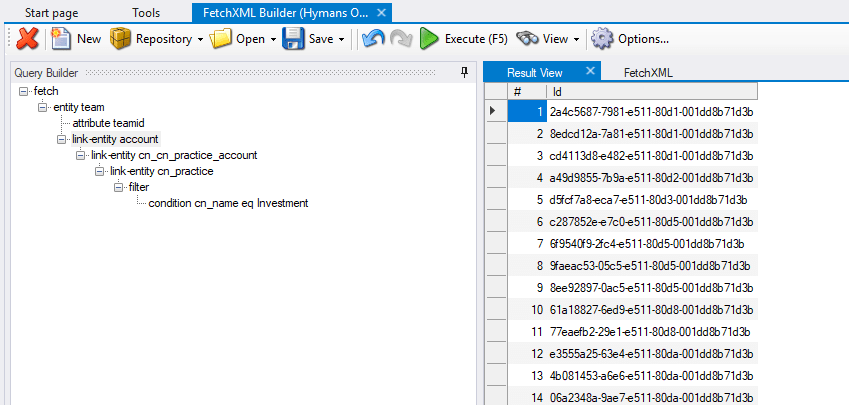The image size is (849, 405).
Task: Close the Result View tab
Action: pos(590,71)
